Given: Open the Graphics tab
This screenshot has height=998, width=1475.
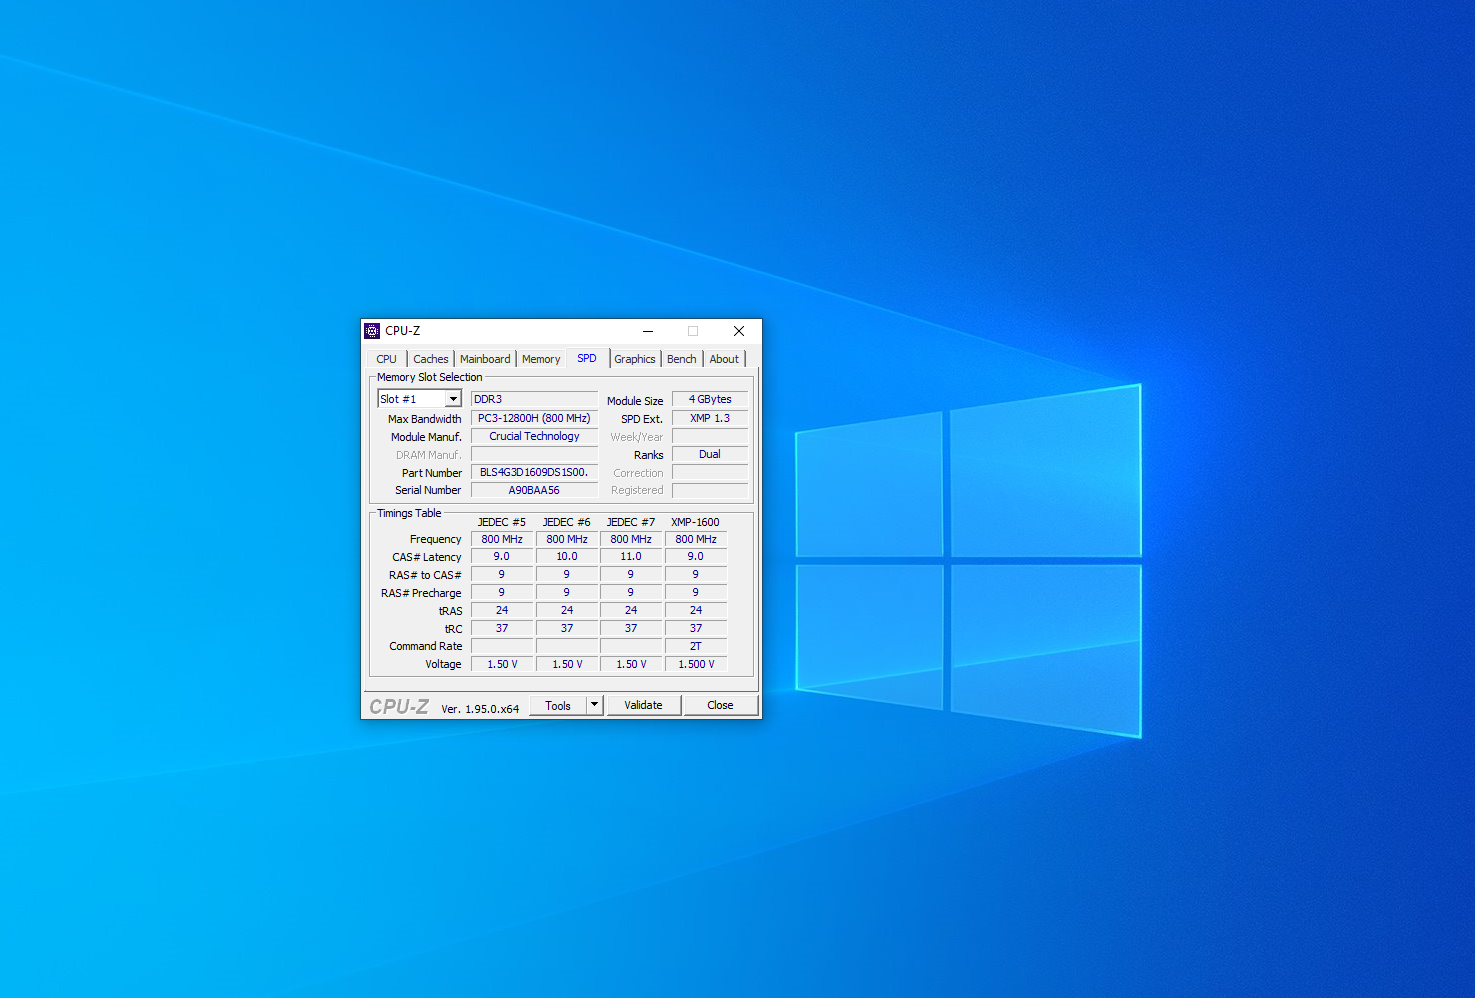Looking at the screenshot, I should 635,359.
